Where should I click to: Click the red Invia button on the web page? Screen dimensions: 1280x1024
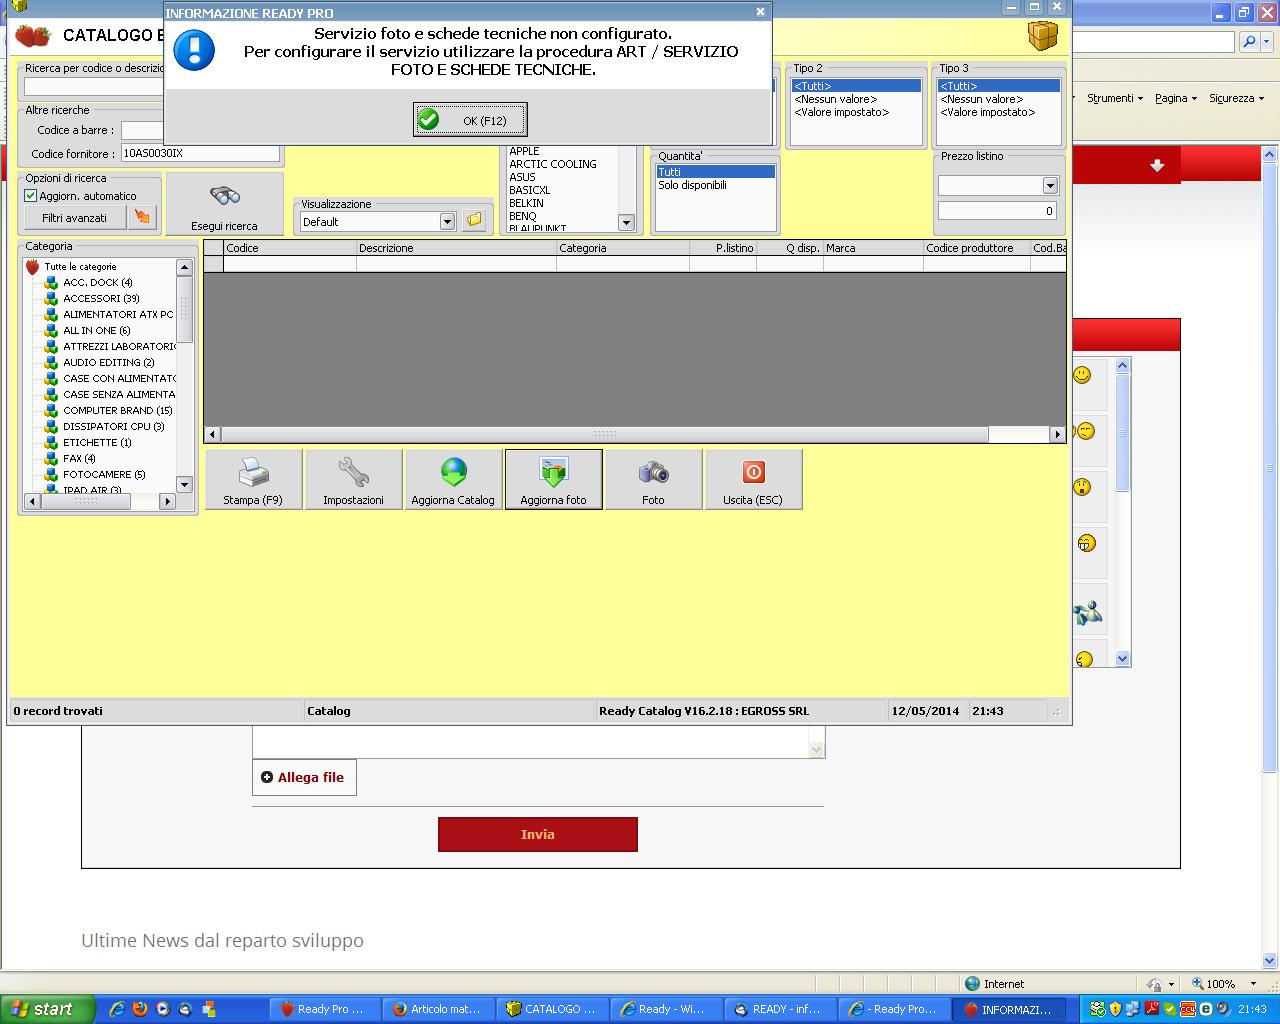tap(537, 834)
